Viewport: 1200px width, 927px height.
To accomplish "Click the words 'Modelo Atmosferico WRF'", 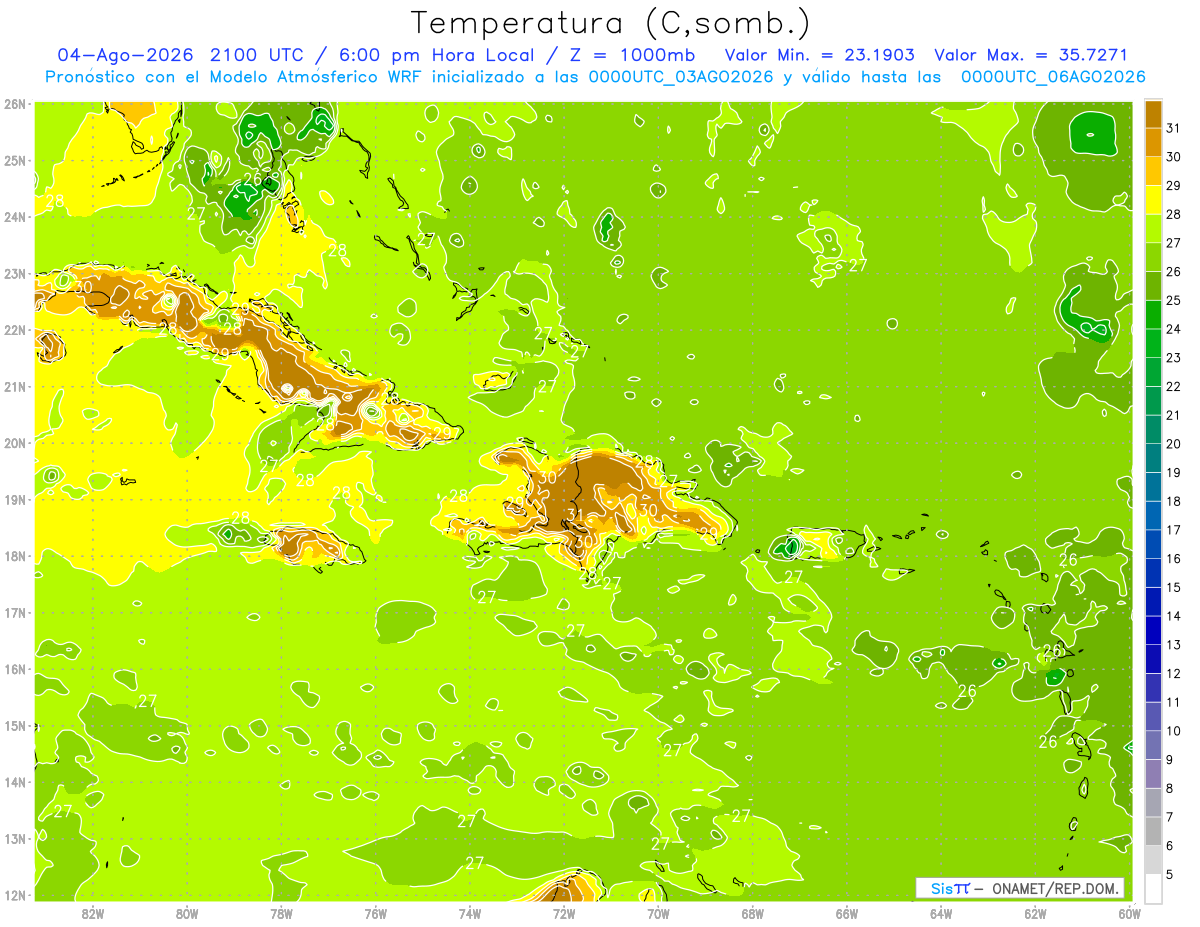I will [314, 77].
